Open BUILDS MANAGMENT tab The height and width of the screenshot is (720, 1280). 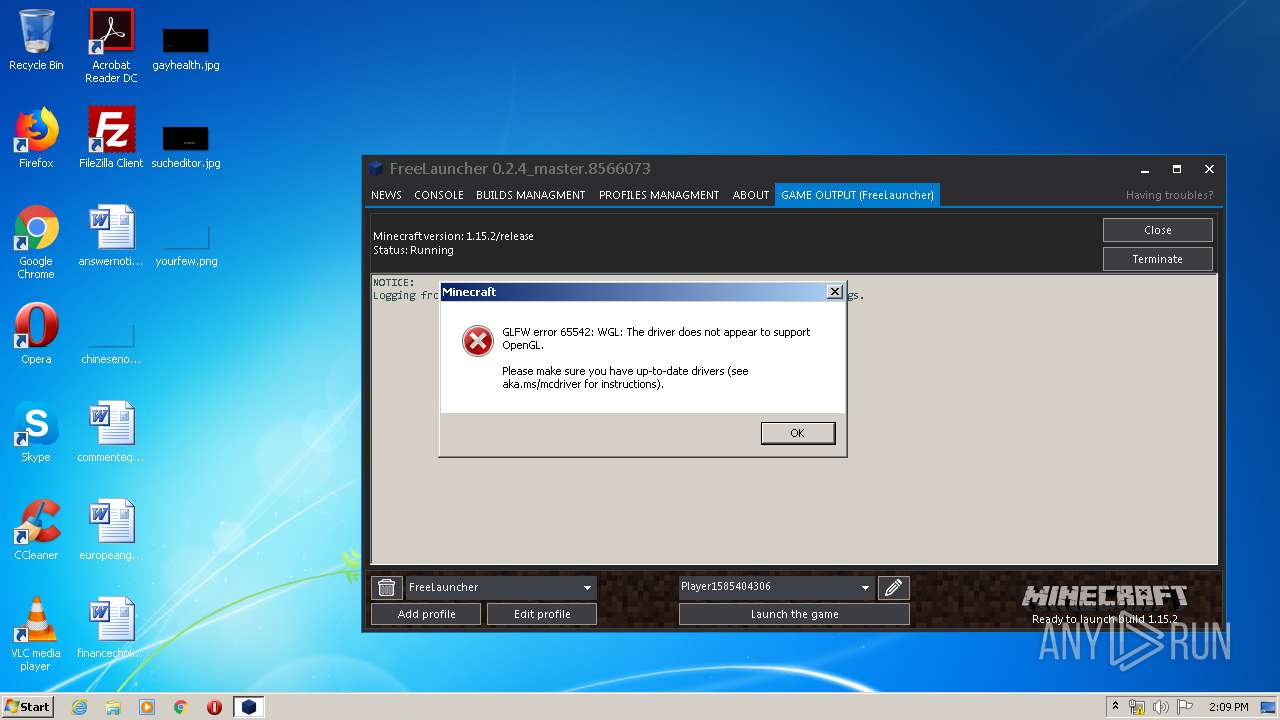(x=531, y=195)
